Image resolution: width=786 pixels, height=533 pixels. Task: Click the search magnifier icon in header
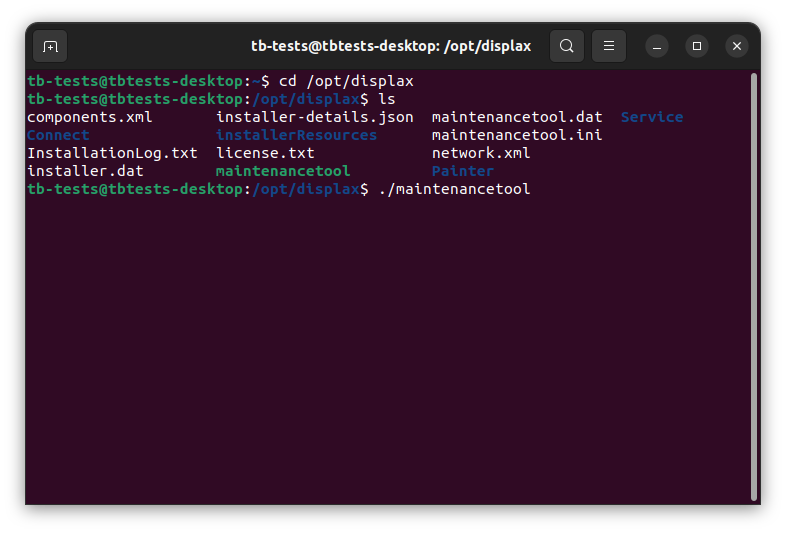567,46
